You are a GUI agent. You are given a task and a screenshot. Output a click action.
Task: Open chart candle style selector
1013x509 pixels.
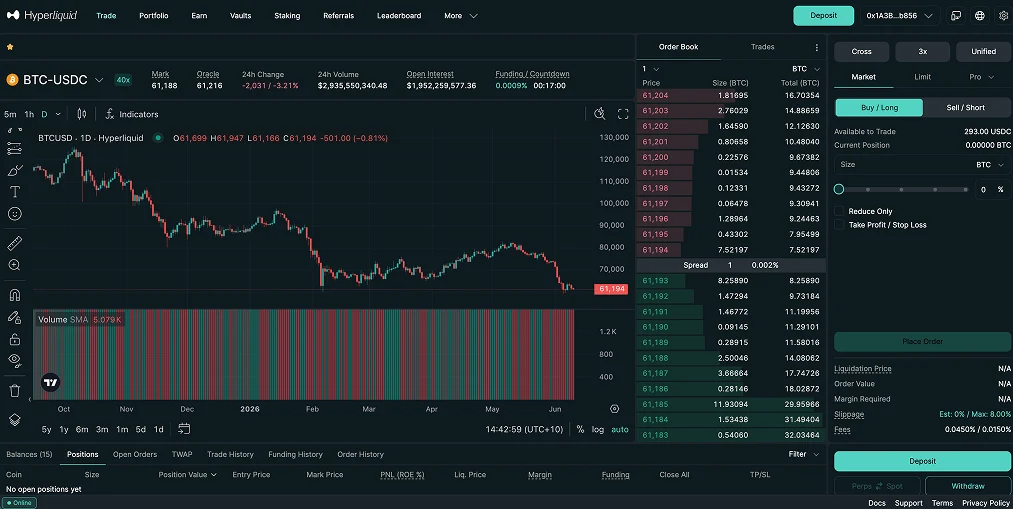tap(81, 114)
